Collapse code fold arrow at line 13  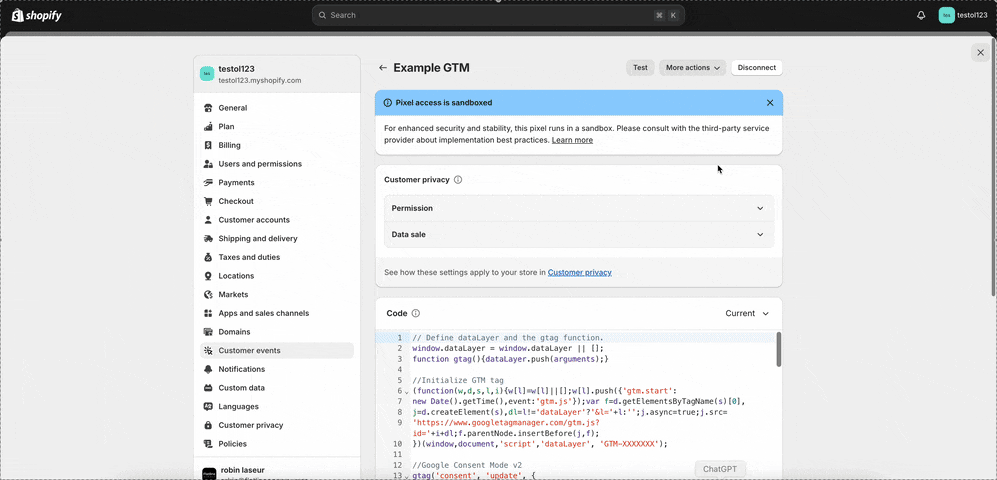point(407,476)
